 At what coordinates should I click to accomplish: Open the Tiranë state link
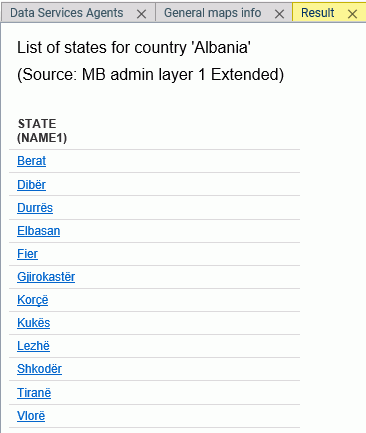(34, 393)
